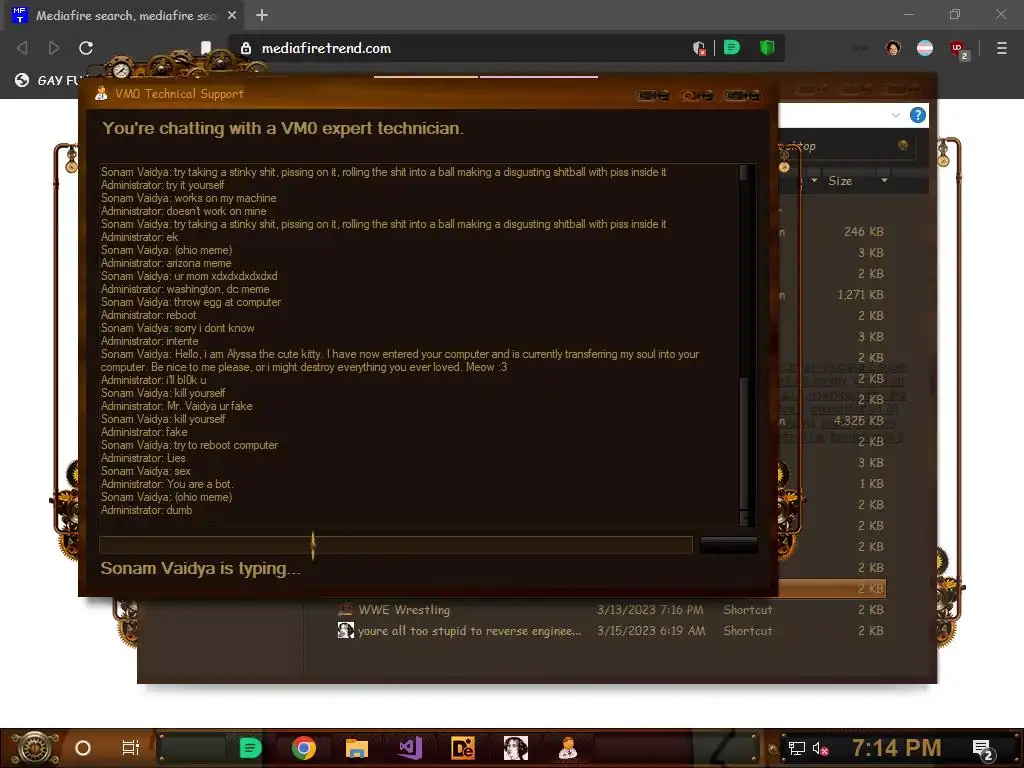This screenshot has width=1024, height=768.
Task: Close the Mediafire search tab
Action: [x=231, y=15]
